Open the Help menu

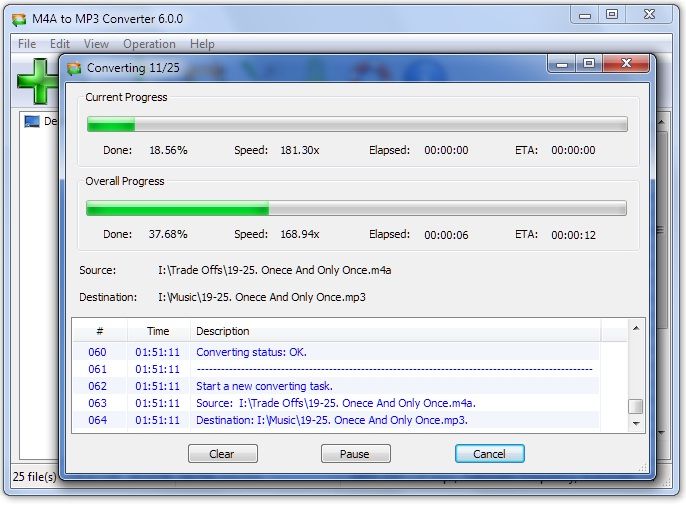click(x=202, y=44)
